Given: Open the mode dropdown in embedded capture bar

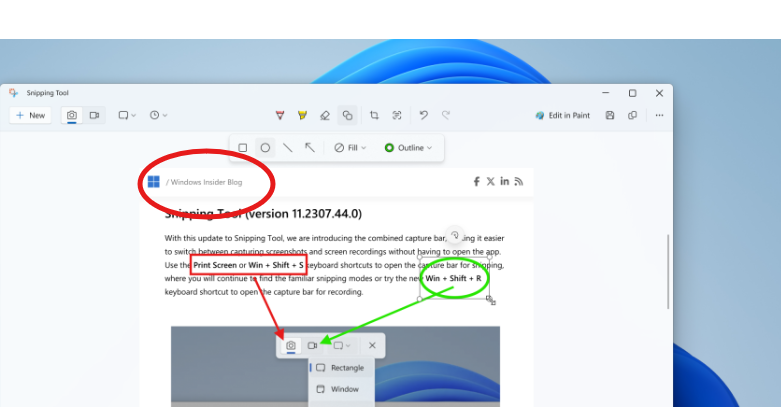Looking at the screenshot, I should point(342,345).
